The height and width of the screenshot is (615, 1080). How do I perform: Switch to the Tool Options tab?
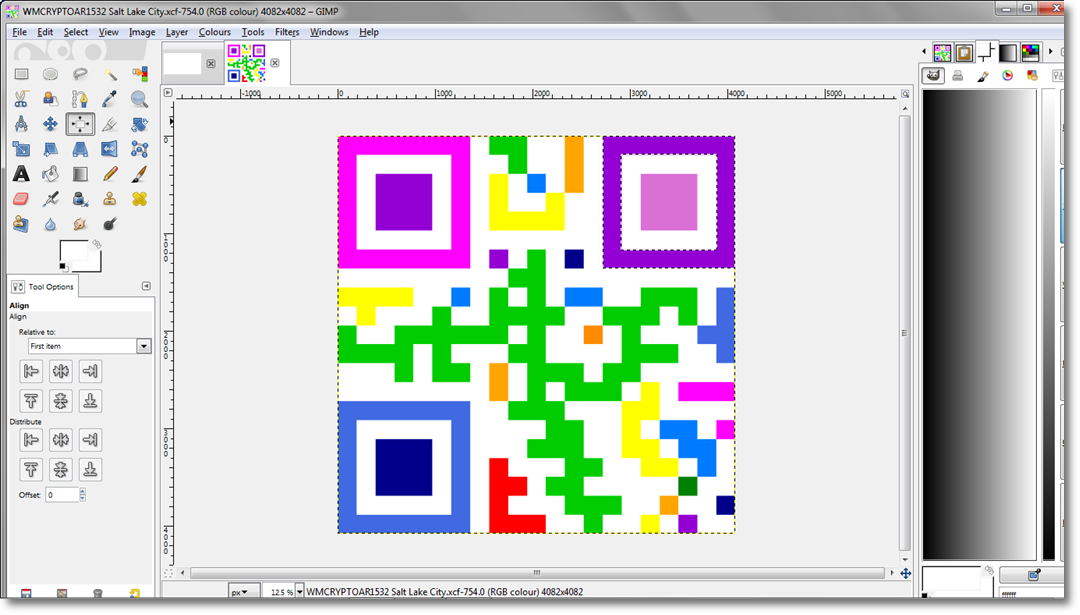pyautogui.click(x=43, y=286)
